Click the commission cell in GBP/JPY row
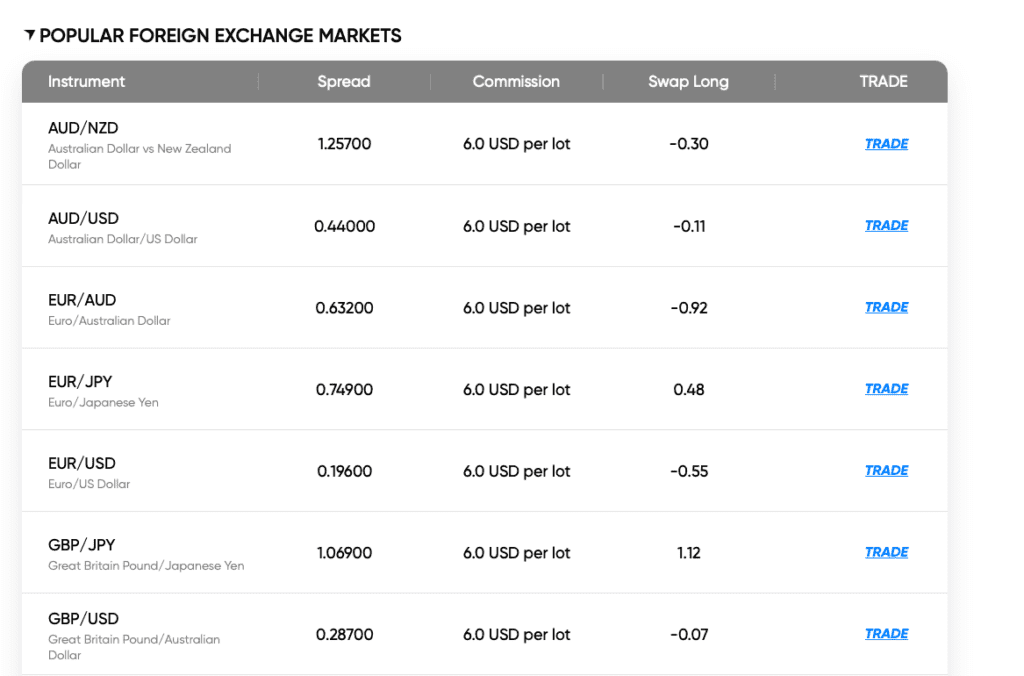Image resolution: width=1024 pixels, height=676 pixels. click(516, 553)
